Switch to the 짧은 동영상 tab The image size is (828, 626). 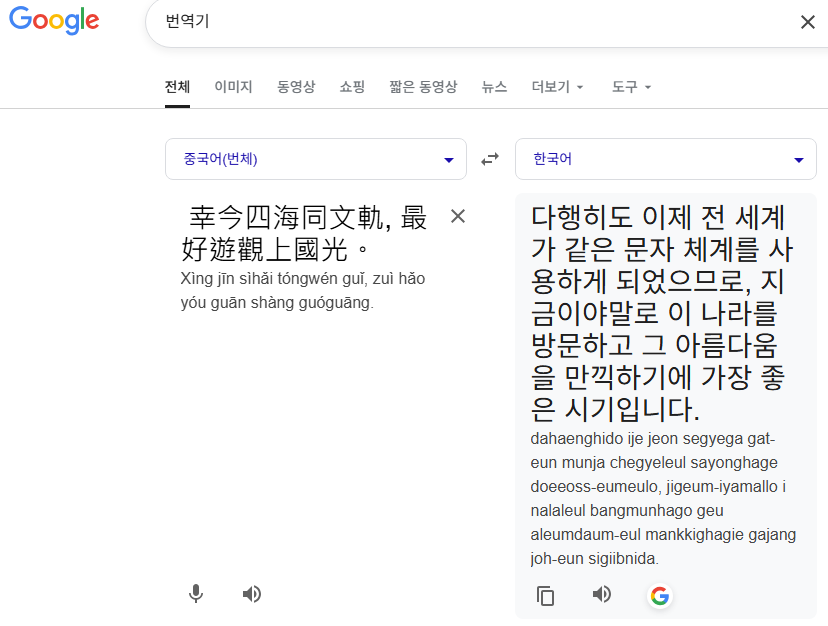[424, 87]
